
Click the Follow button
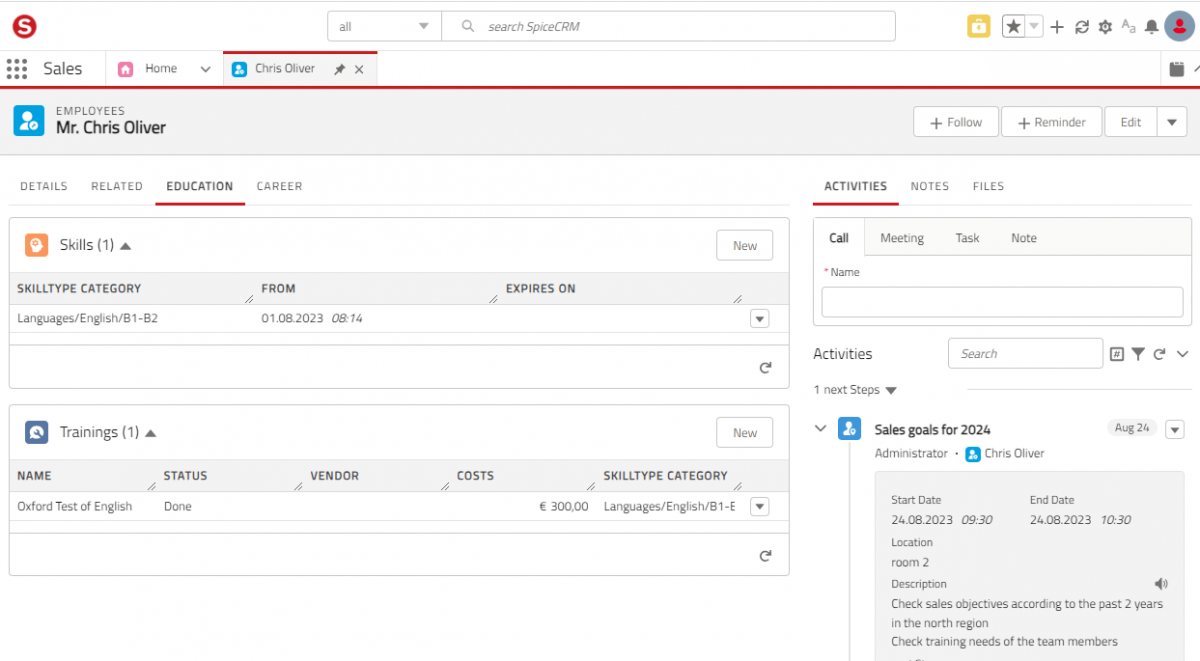coord(955,122)
